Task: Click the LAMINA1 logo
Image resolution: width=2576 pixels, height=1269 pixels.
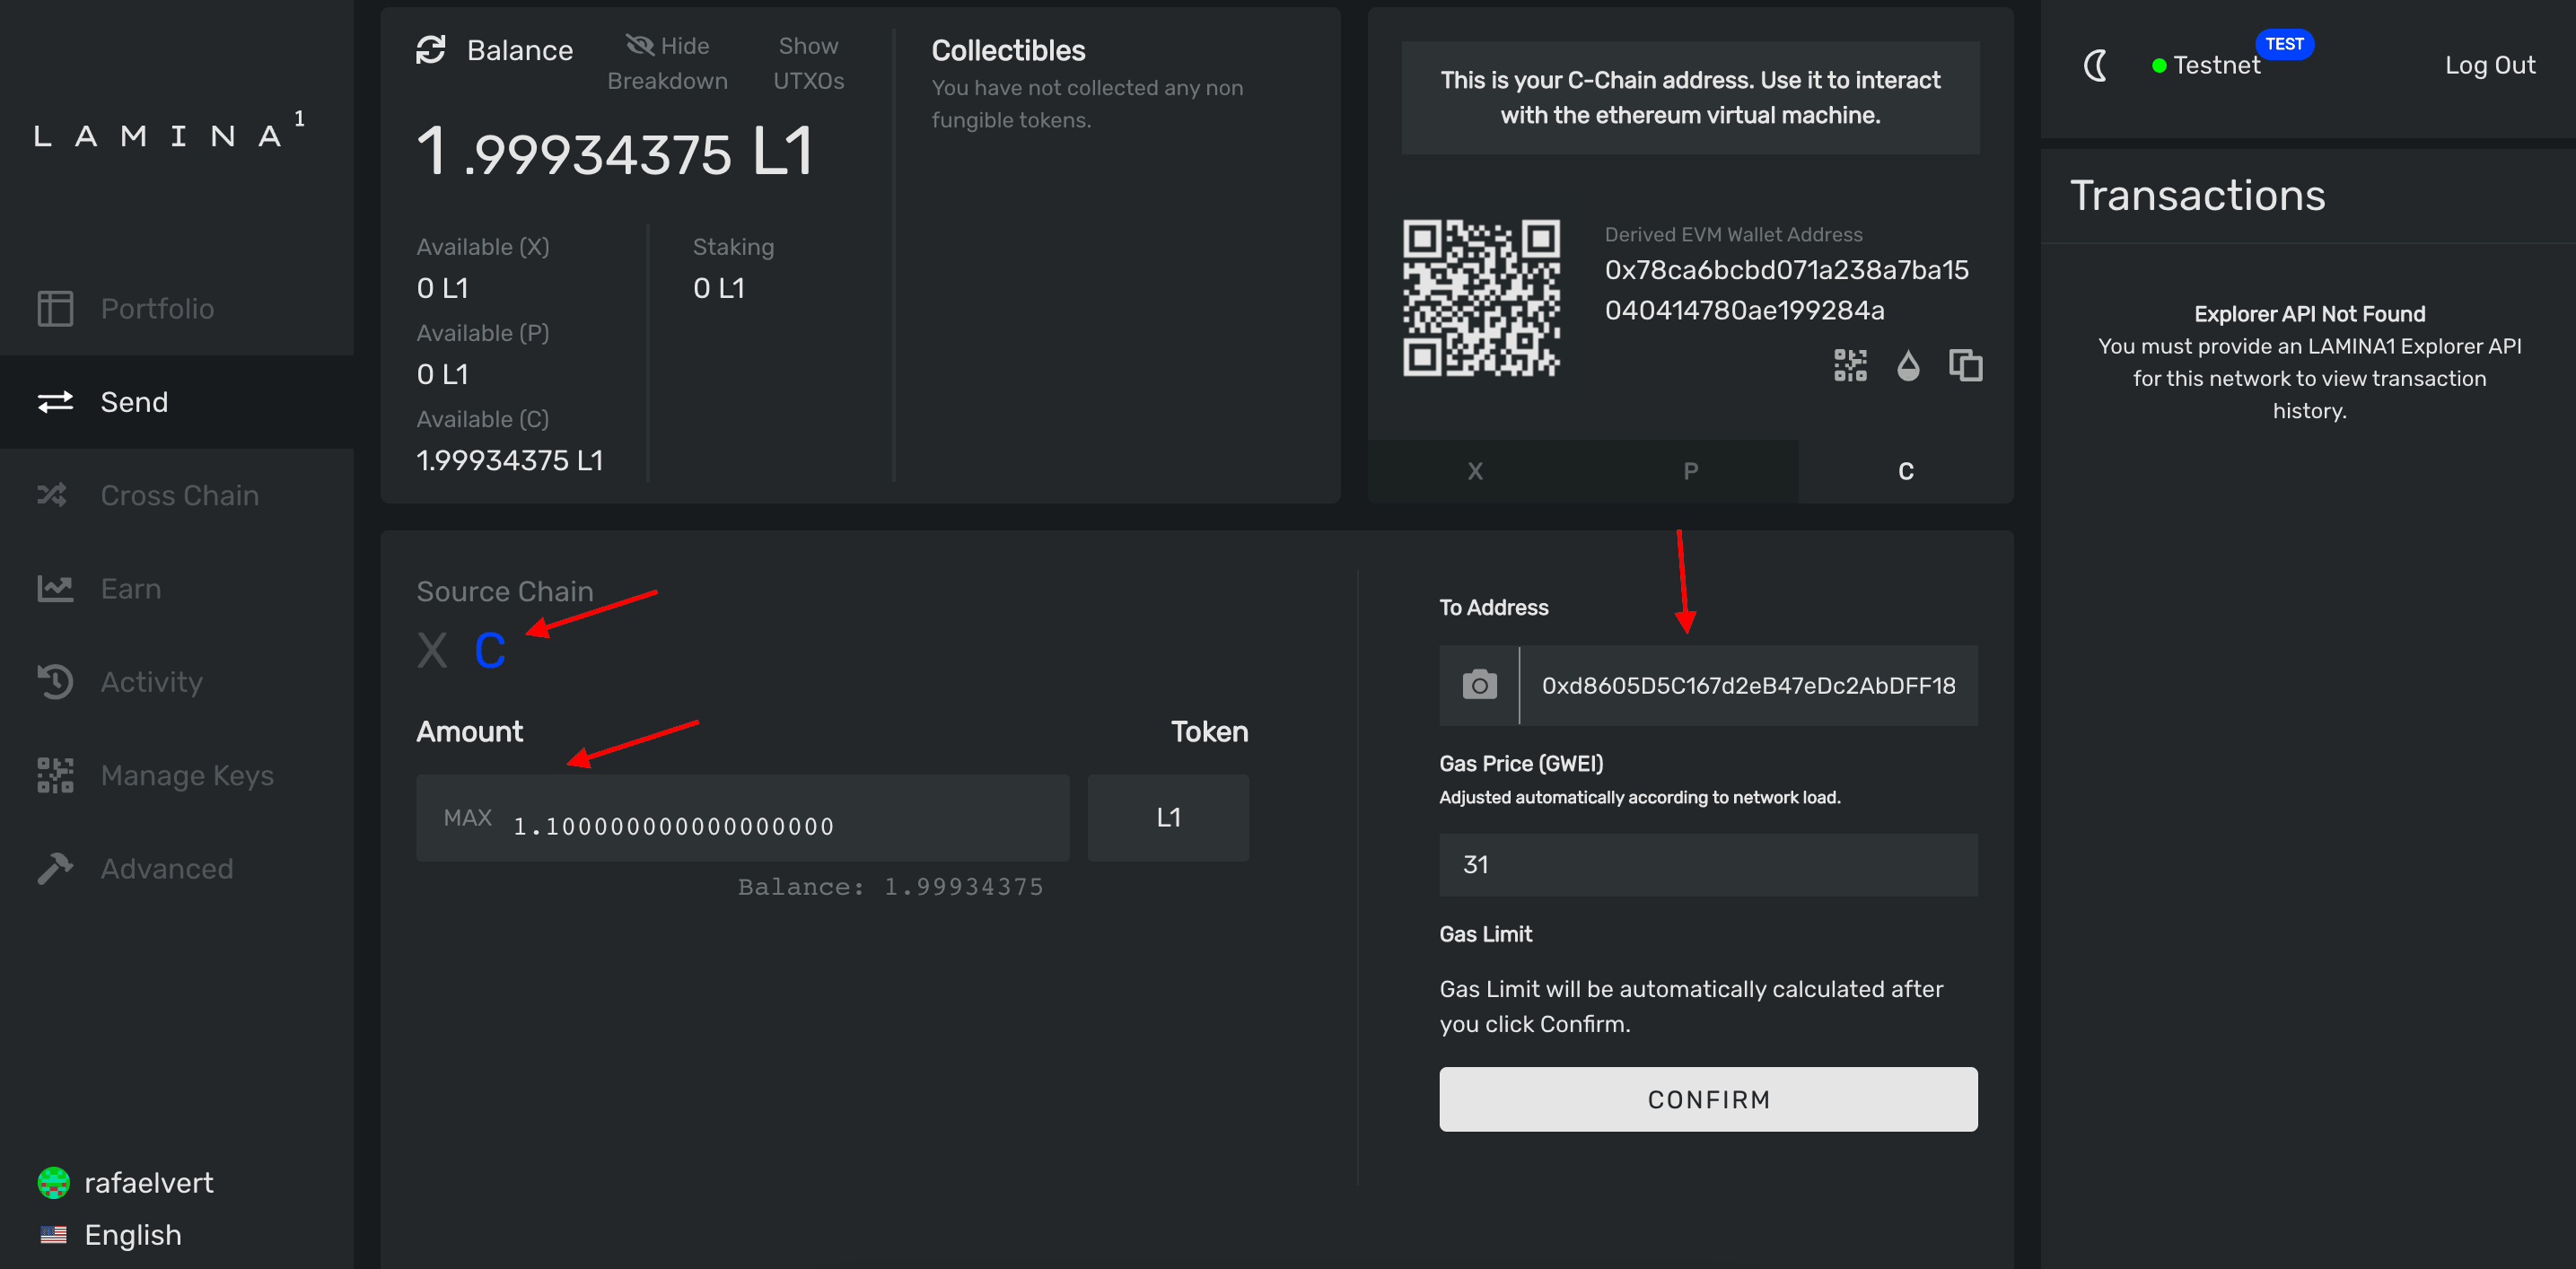Action: pyautogui.click(x=170, y=131)
